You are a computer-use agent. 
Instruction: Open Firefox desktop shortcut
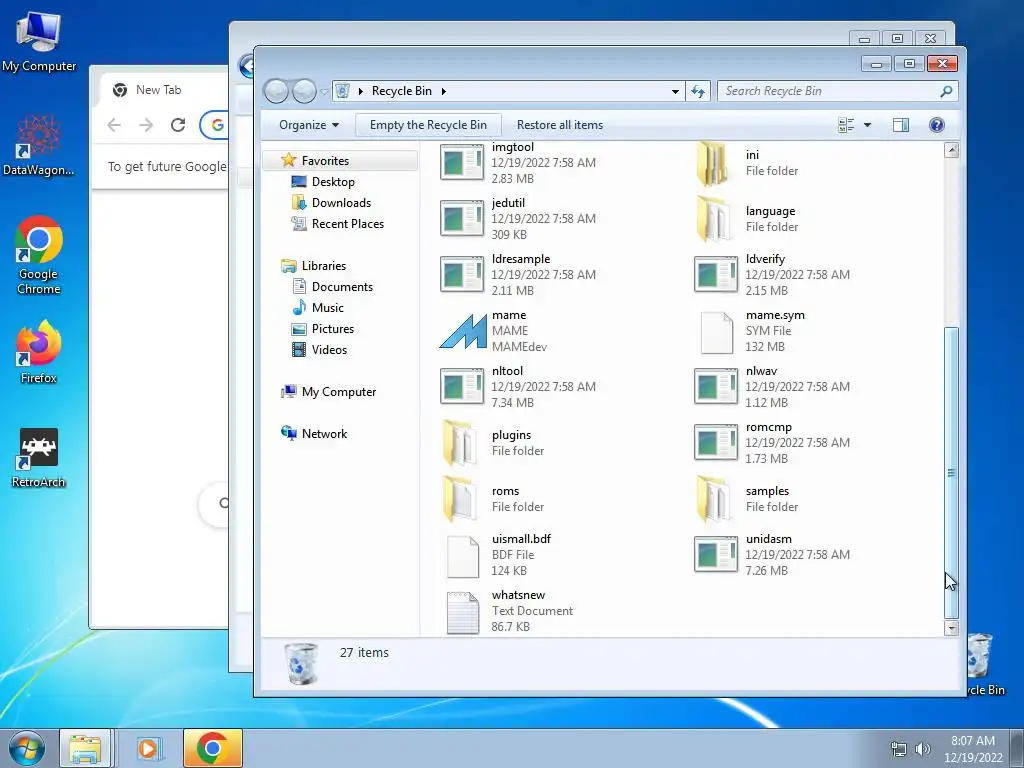pos(39,352)
